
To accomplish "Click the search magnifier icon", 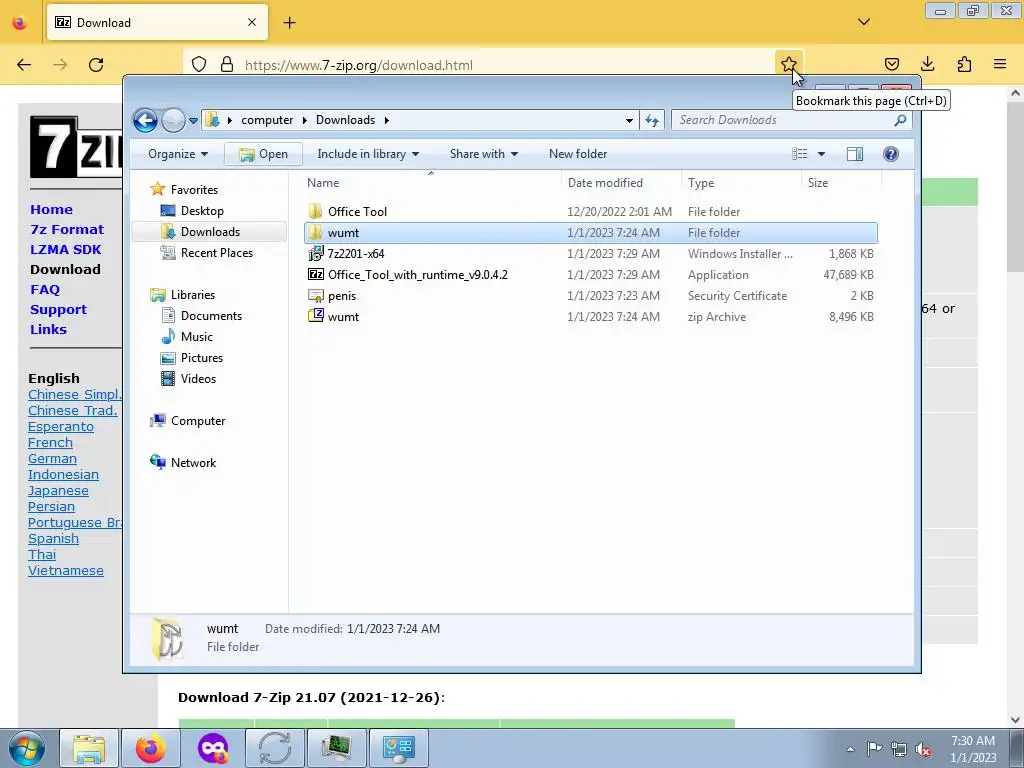I will pyautogui.click(x=901, y=120).
